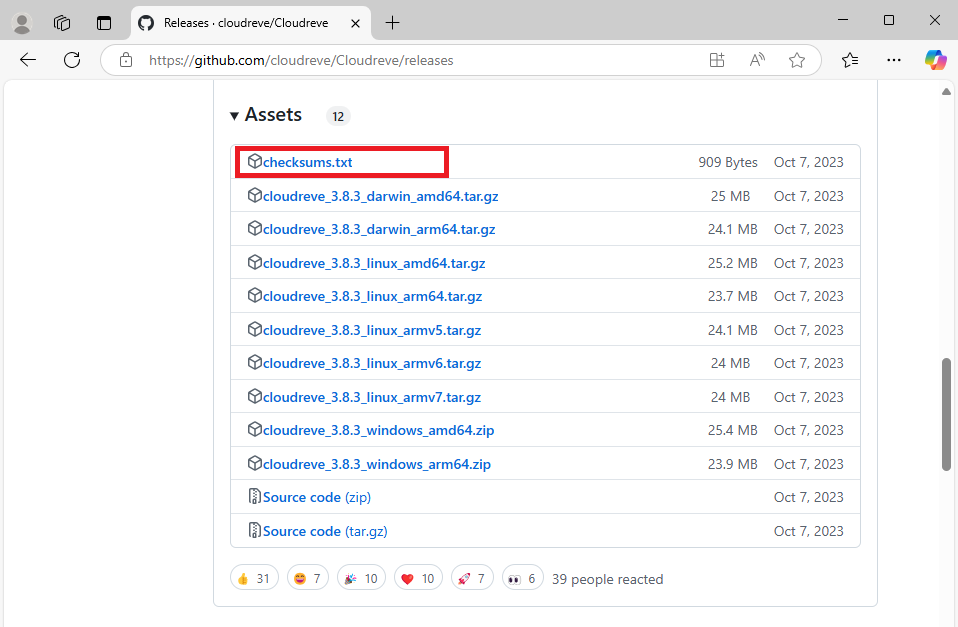This screenshot has width=958, height=627.
Task: Click the 23.9 MB size value
Action: (733, 464)
